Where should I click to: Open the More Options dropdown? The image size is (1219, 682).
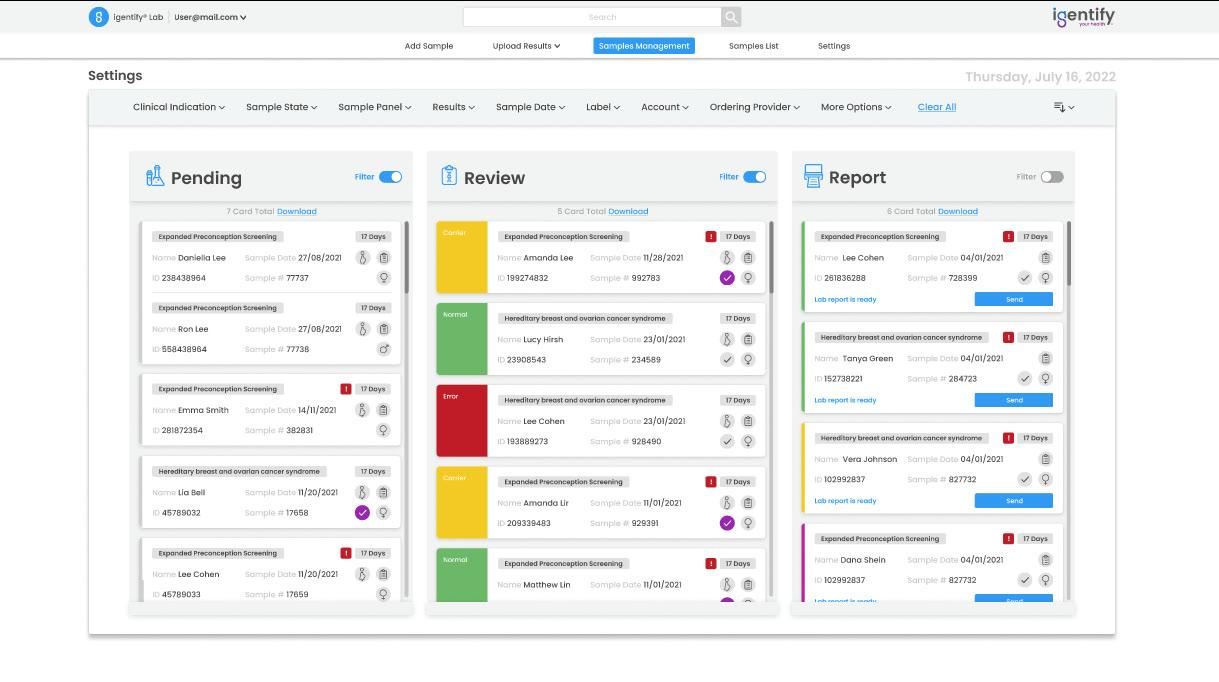coord(856,107)
